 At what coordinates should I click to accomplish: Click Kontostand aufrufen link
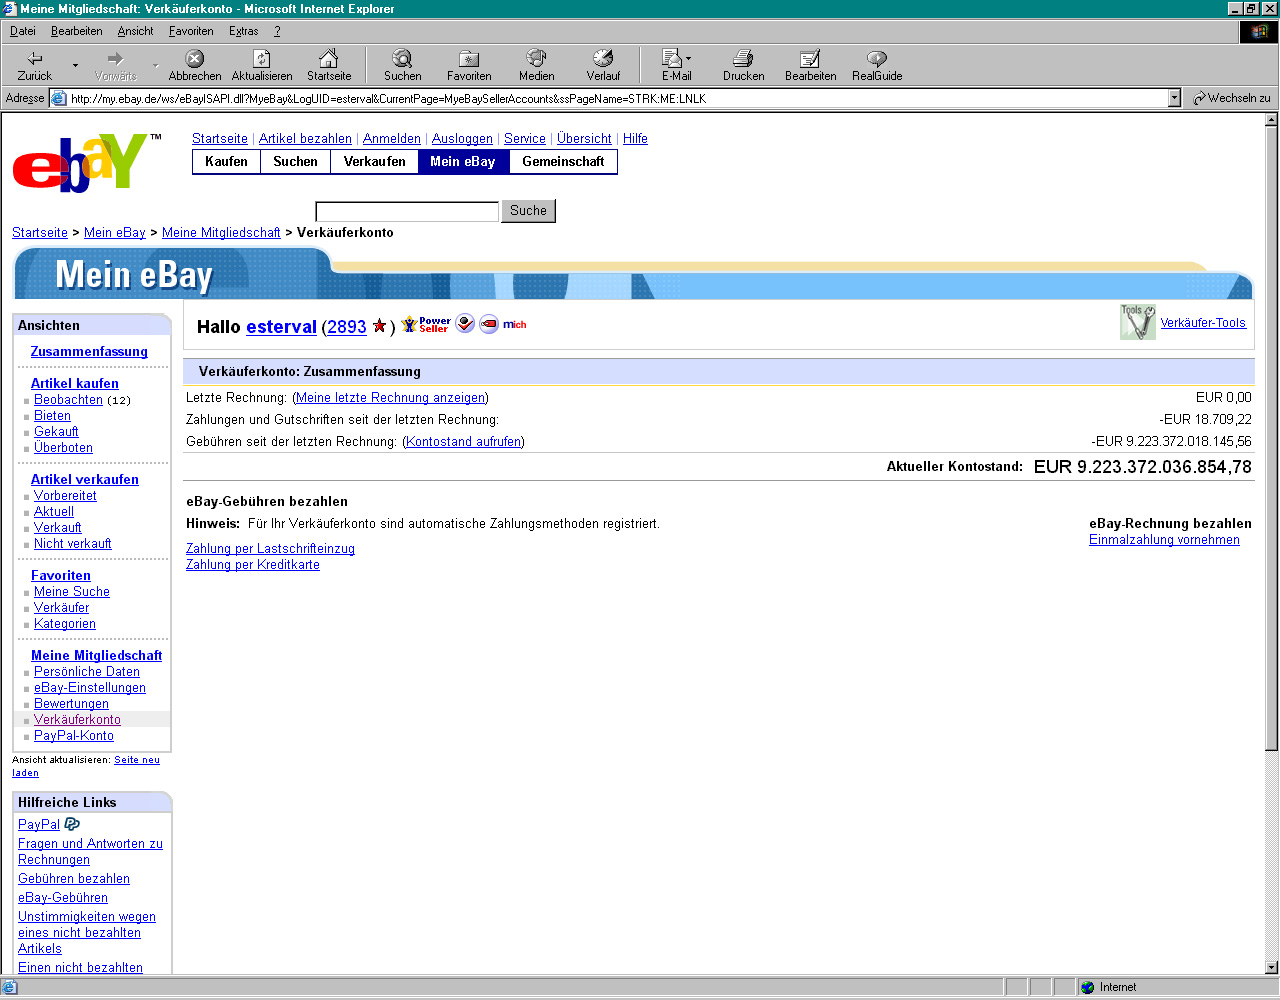[x=464, y=442]
